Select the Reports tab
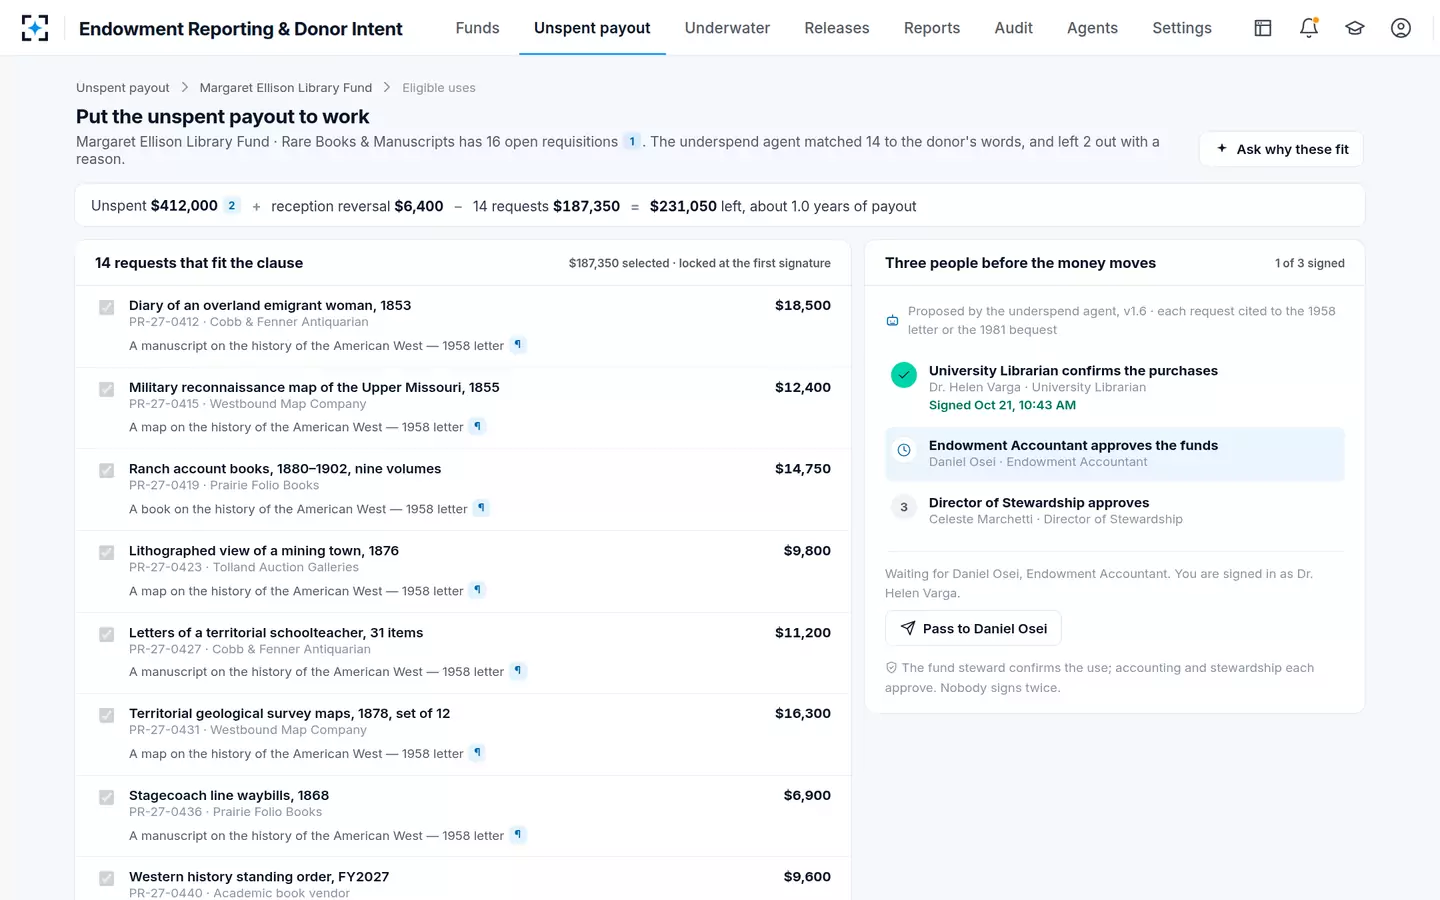The width and height of the screenshot is (1440, 900). click(932, 28)
